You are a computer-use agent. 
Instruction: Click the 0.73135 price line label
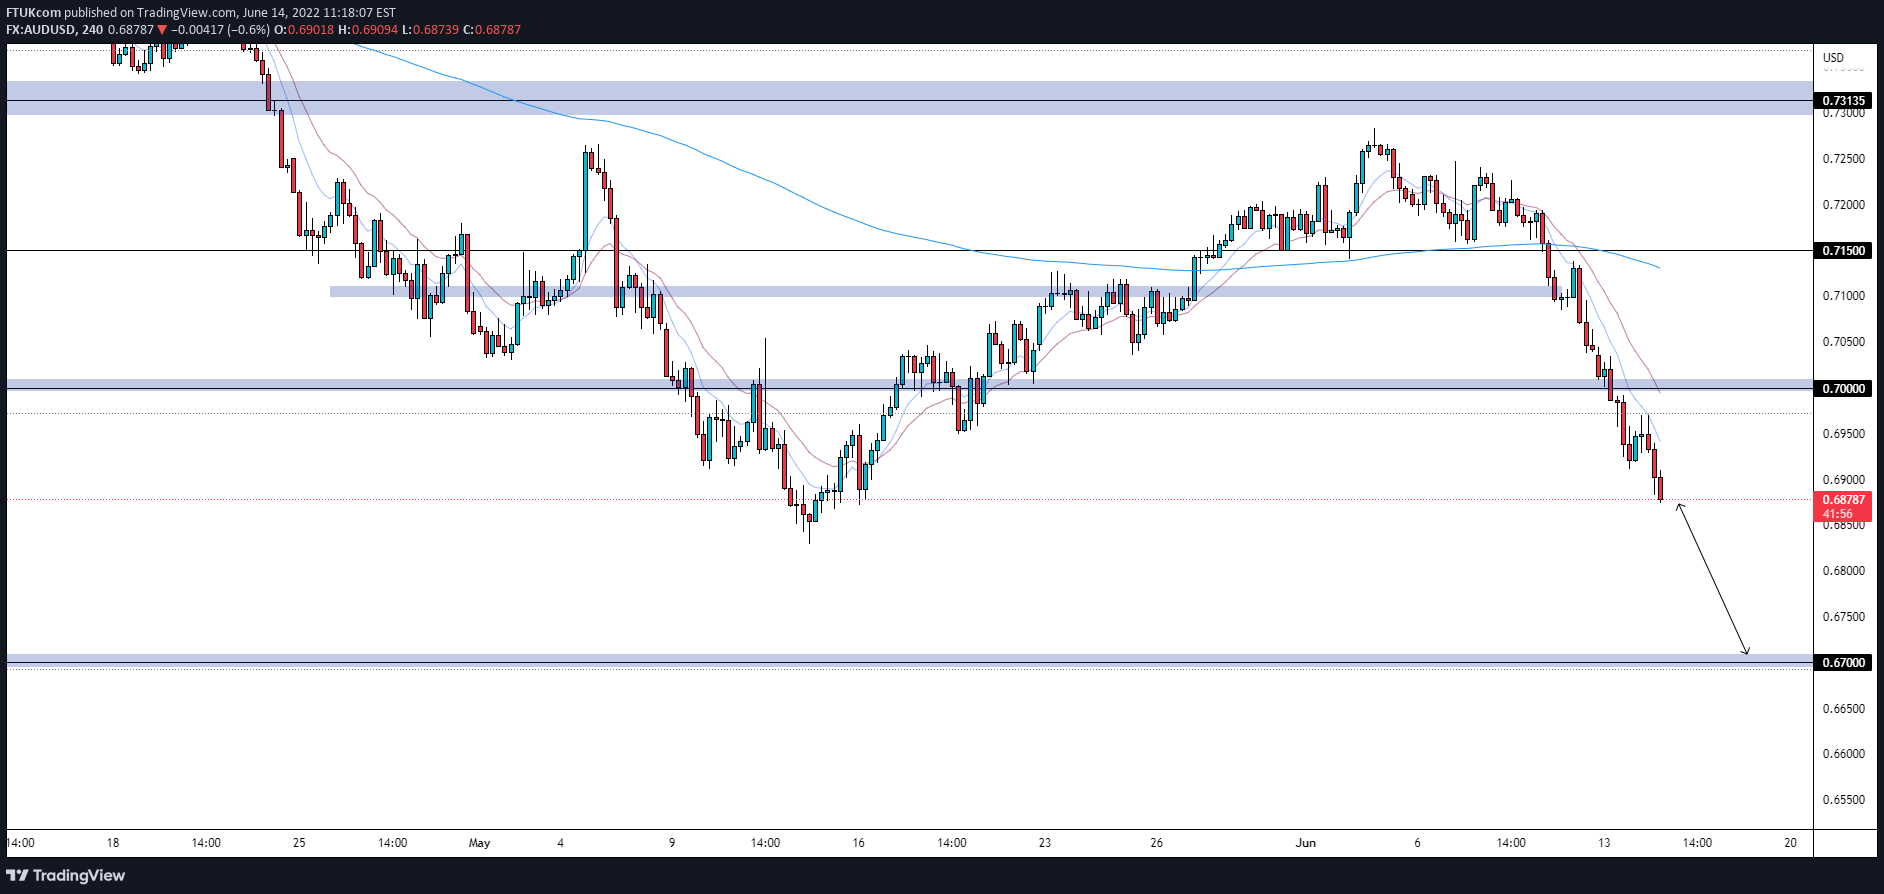point(1843,101)
